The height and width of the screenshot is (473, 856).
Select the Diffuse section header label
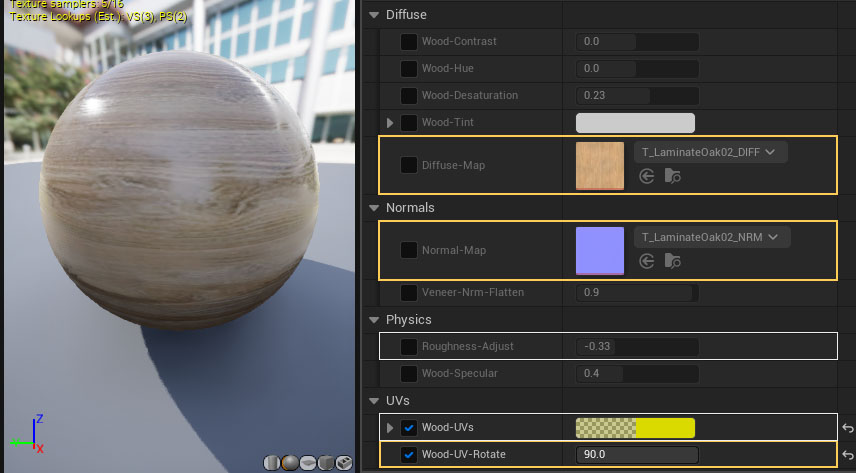[x=406, y=15]
